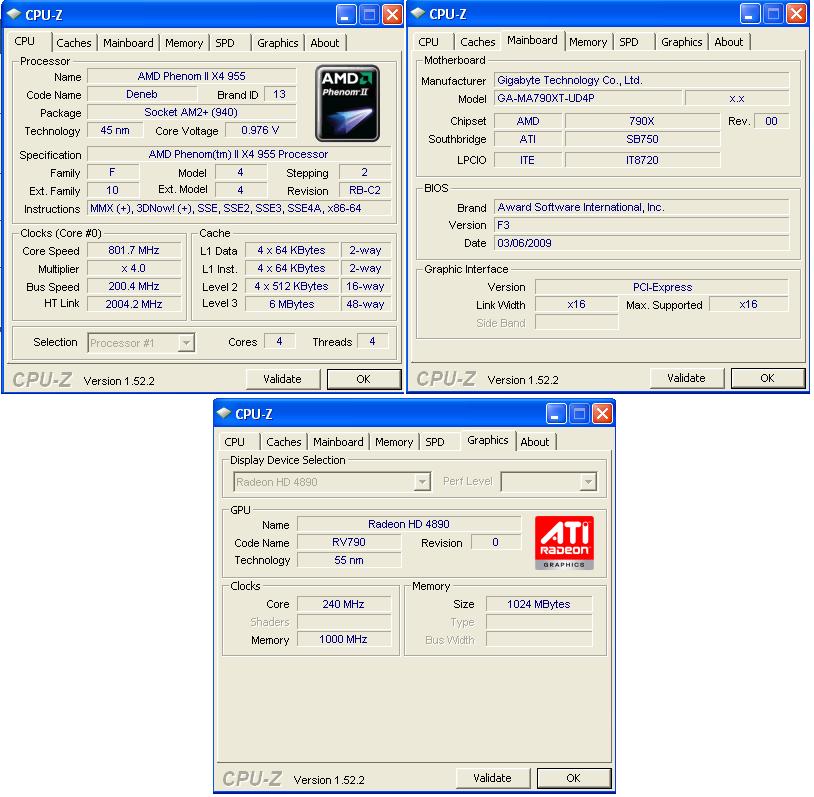
Task: Click the CPU-Z title icon in Mainboard window
Action: pyautogui.click(x=418, y=14)
